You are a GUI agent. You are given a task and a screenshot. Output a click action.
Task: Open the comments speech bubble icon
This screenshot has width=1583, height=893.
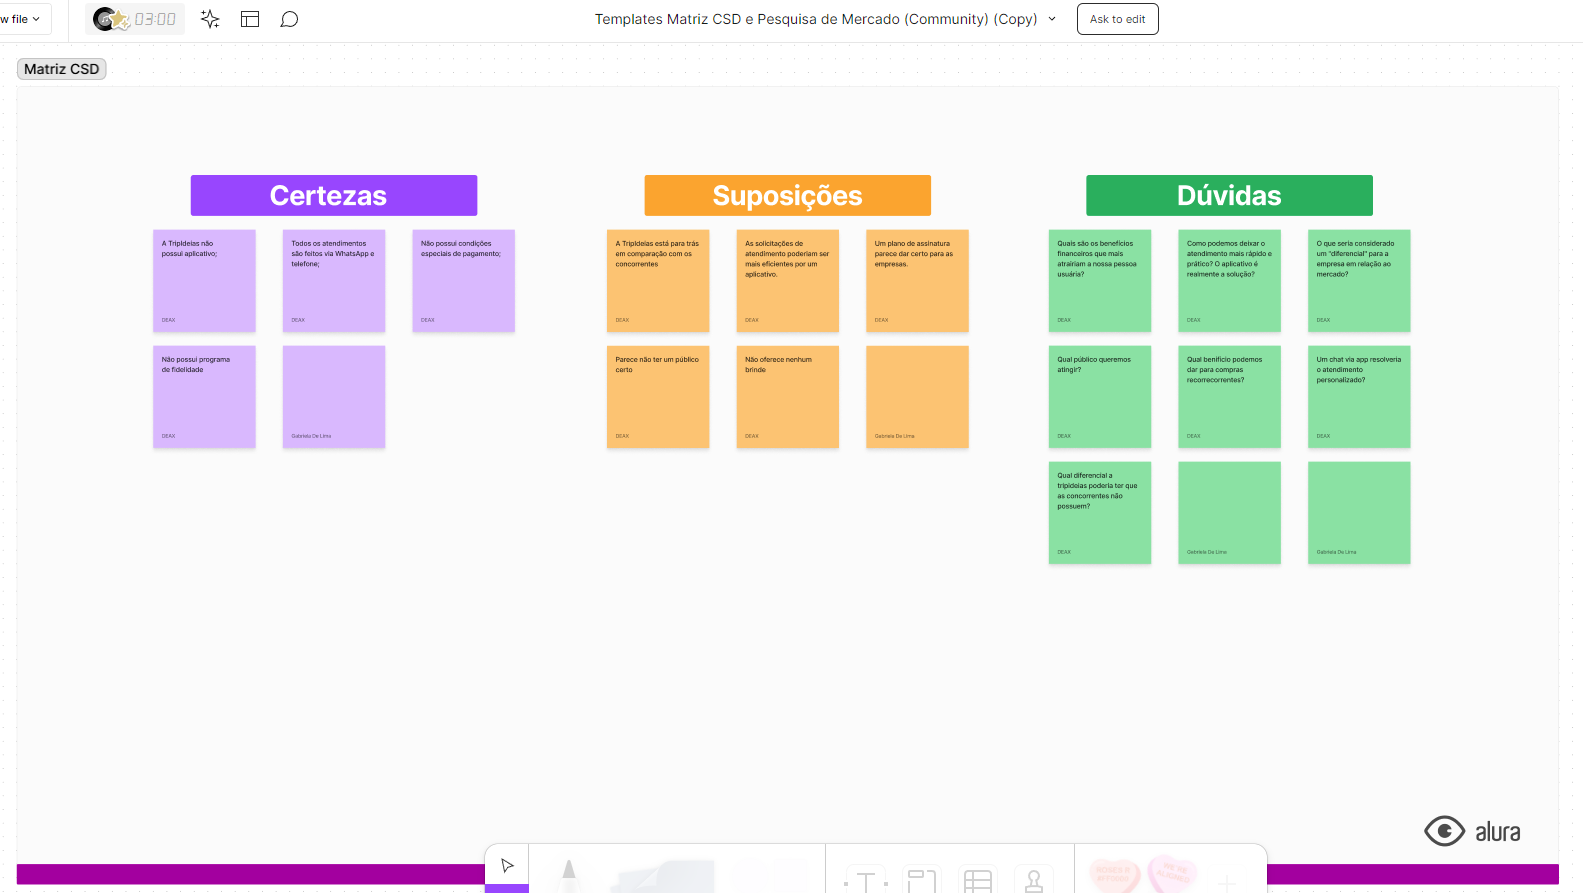pos(289,19)
